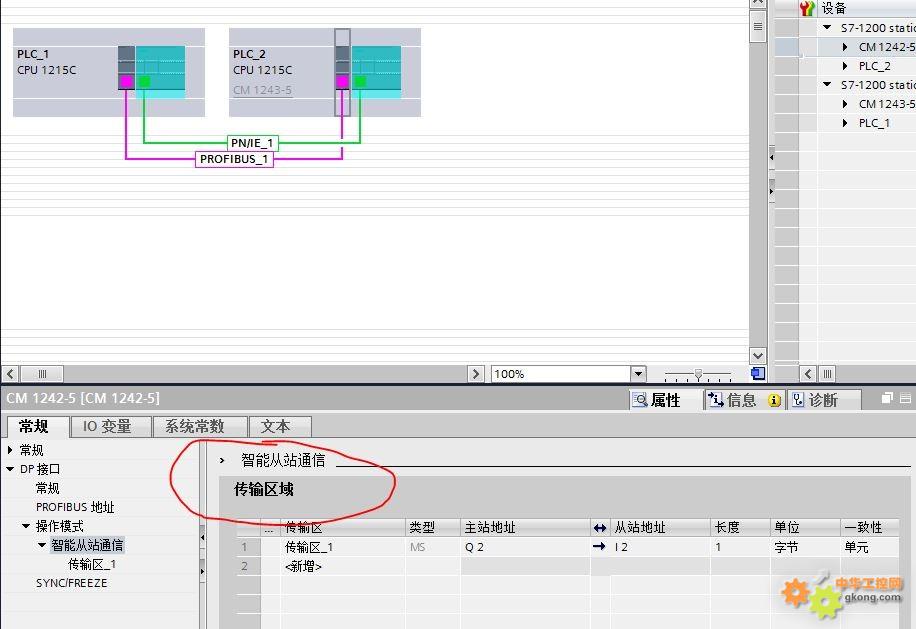
Task: Collapse the DP 接口 node
Action: [10, 469]
